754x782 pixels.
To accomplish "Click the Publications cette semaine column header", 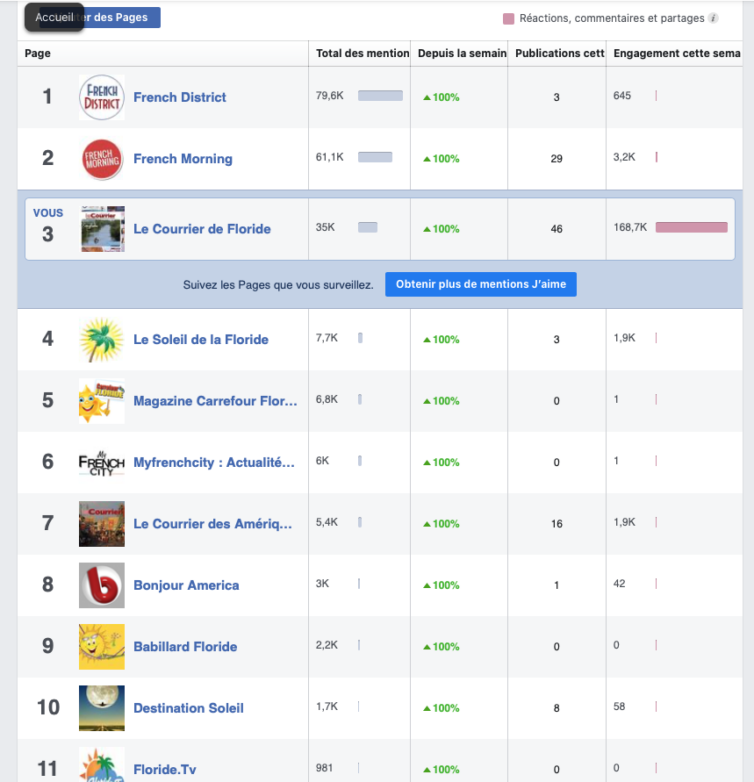I will 559,54.
